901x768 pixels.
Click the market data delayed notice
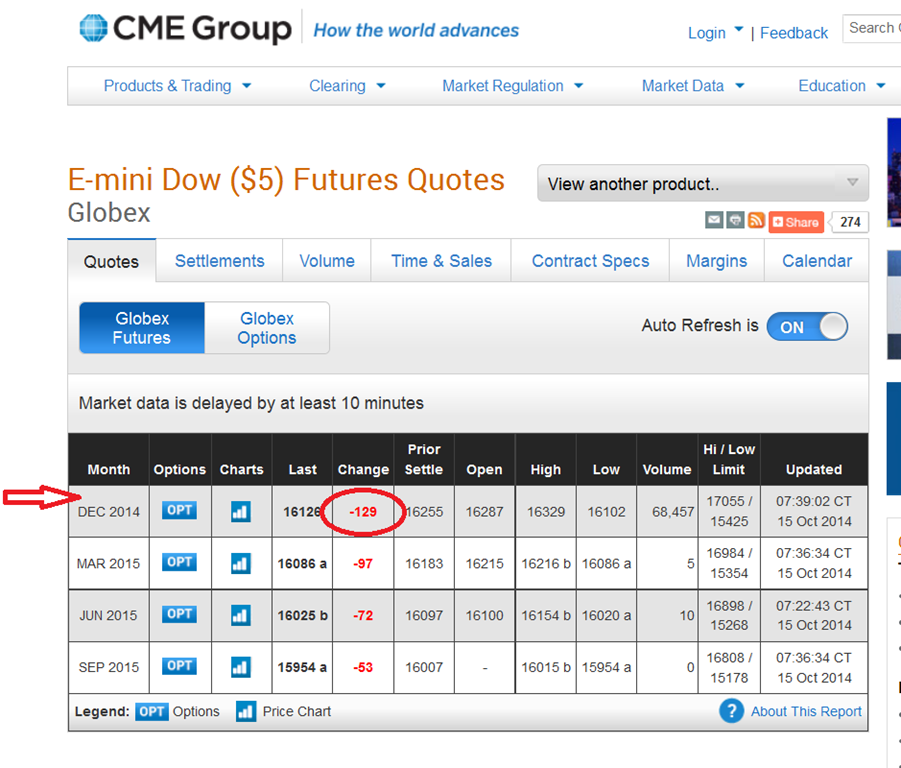coord(251,403)
